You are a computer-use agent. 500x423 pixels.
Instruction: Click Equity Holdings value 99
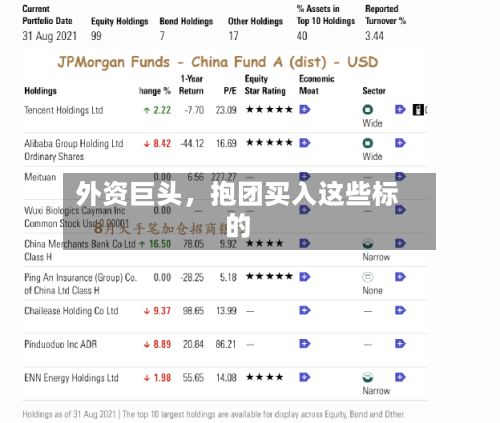coord(96,36)
